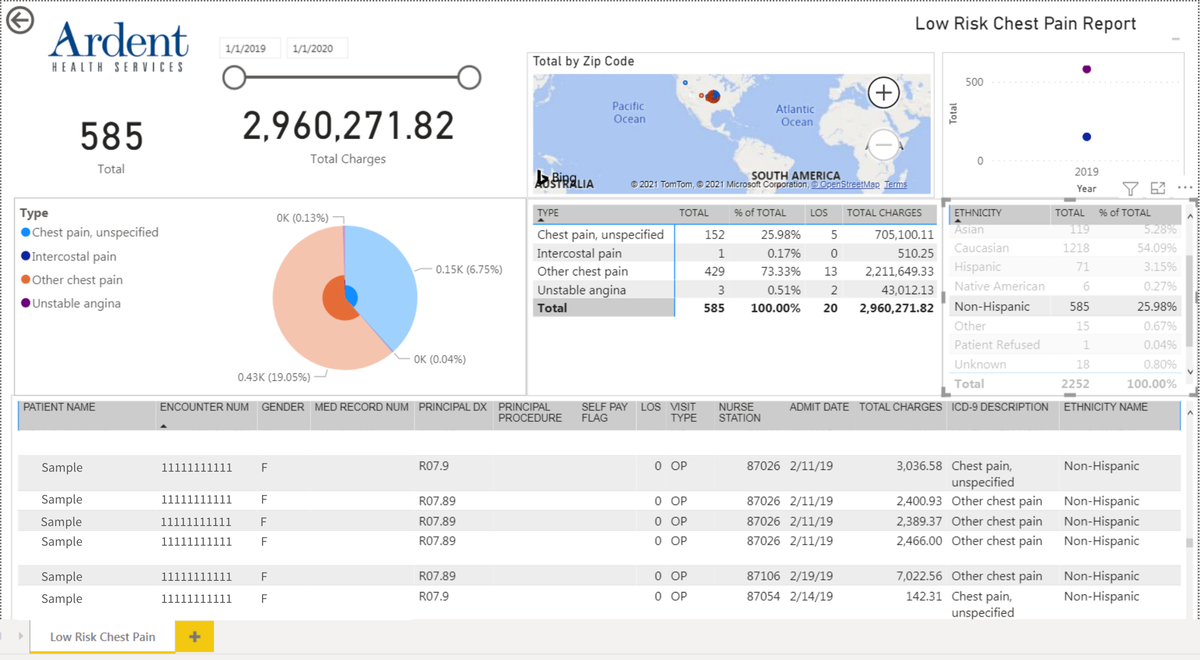Click the 1/1/2019 start date field
The width and height of the screenshot is (1200, 660).
251,48
